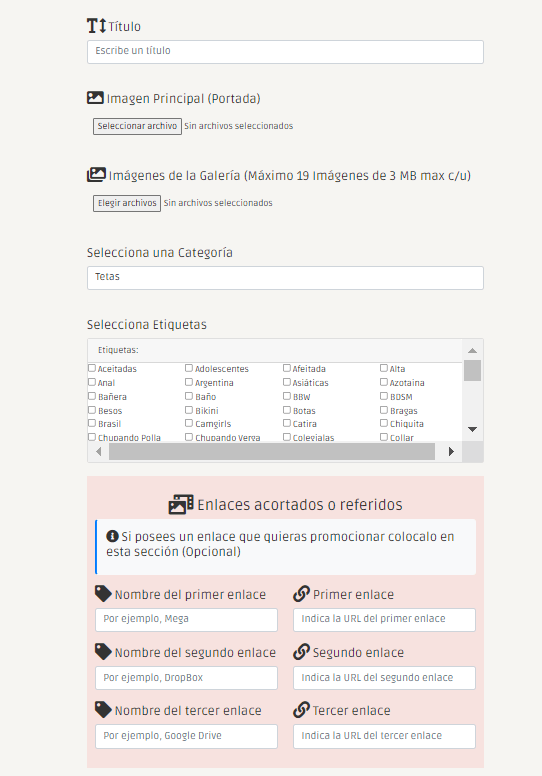Image resolution: width=542 pixels, height=776 pixels.
Task: Click the photo icon beside Enlaces acortados heading
Action: click(181, 504)
